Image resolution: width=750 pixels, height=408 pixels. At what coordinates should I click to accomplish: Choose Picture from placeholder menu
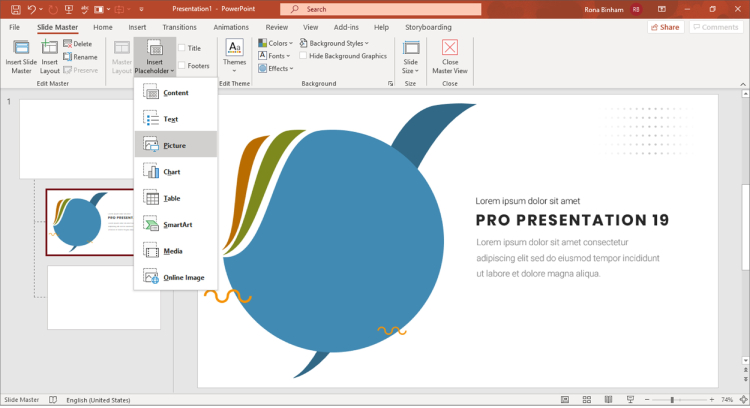[x=176, y=145]
